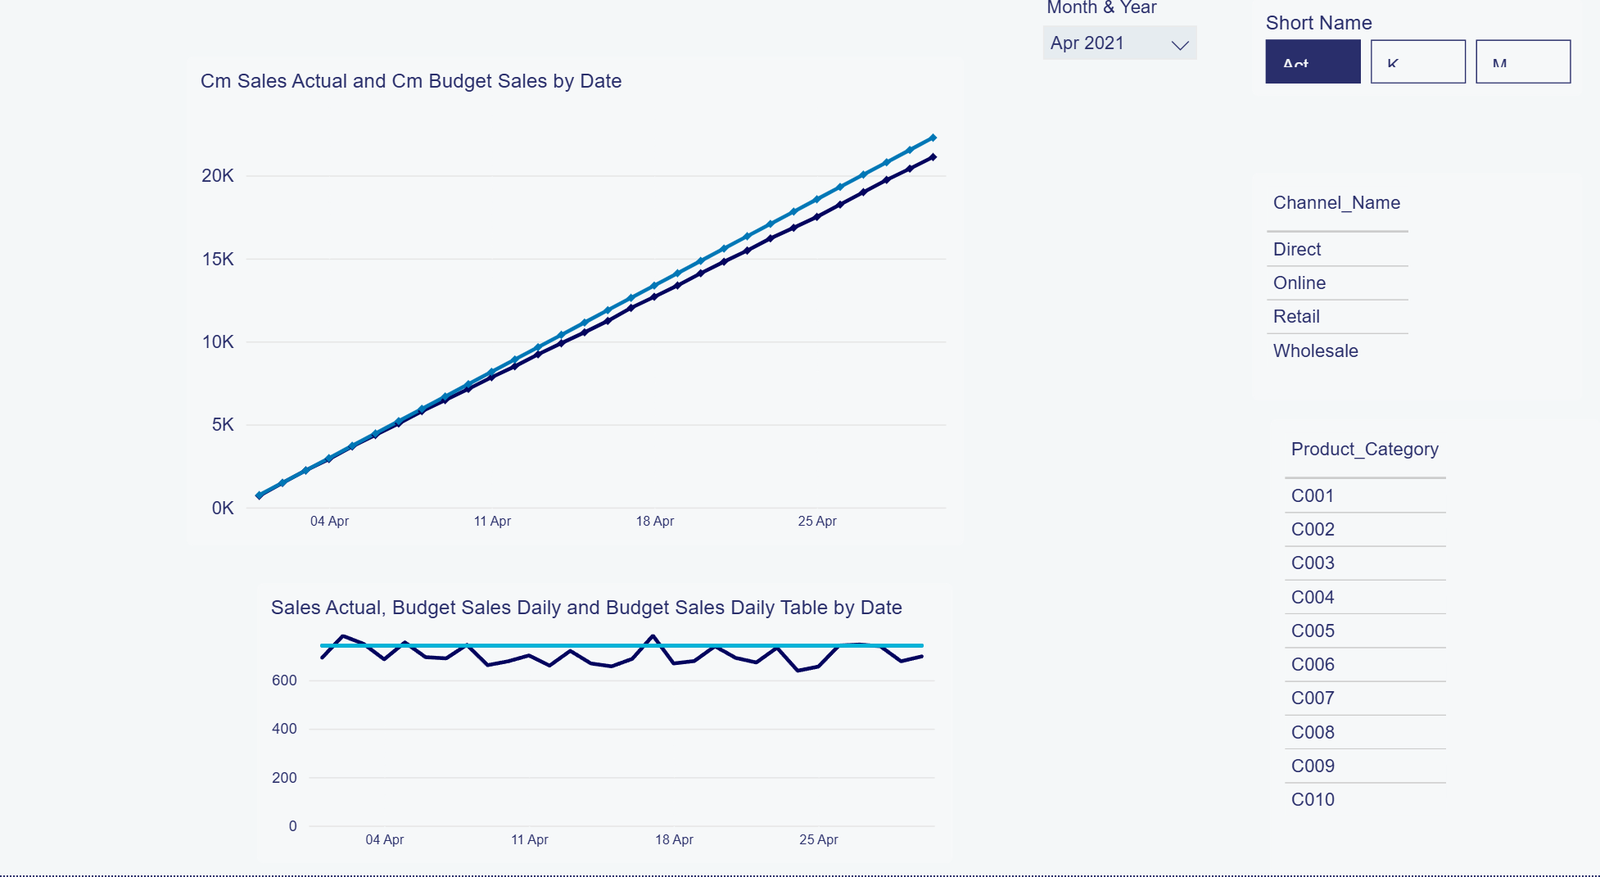Screen dimensions: 1600x877
Task: Select product category C002
Action: (x=1365, y=530)
